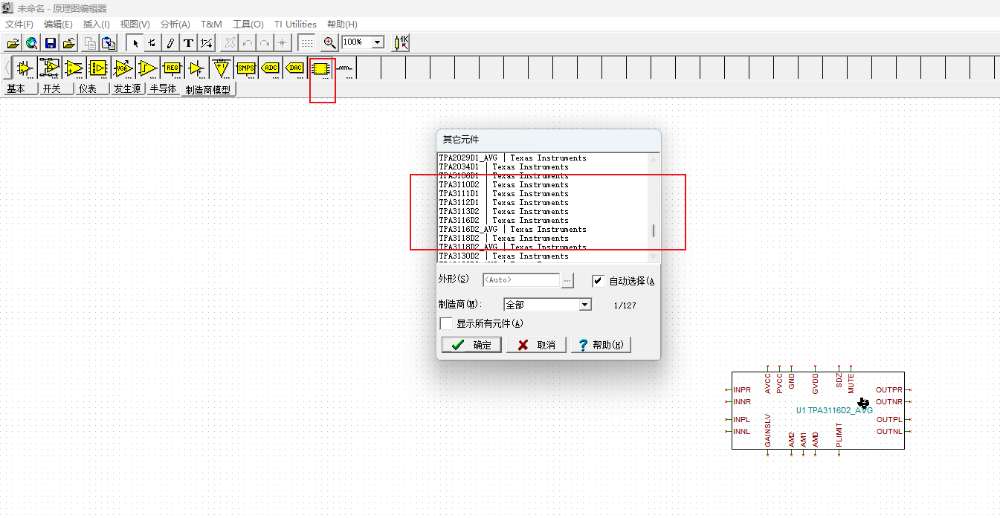This screenshot has width=1000, height=518.
Task: Select the Text (T) tool
Action: click(x=188, y=43)
